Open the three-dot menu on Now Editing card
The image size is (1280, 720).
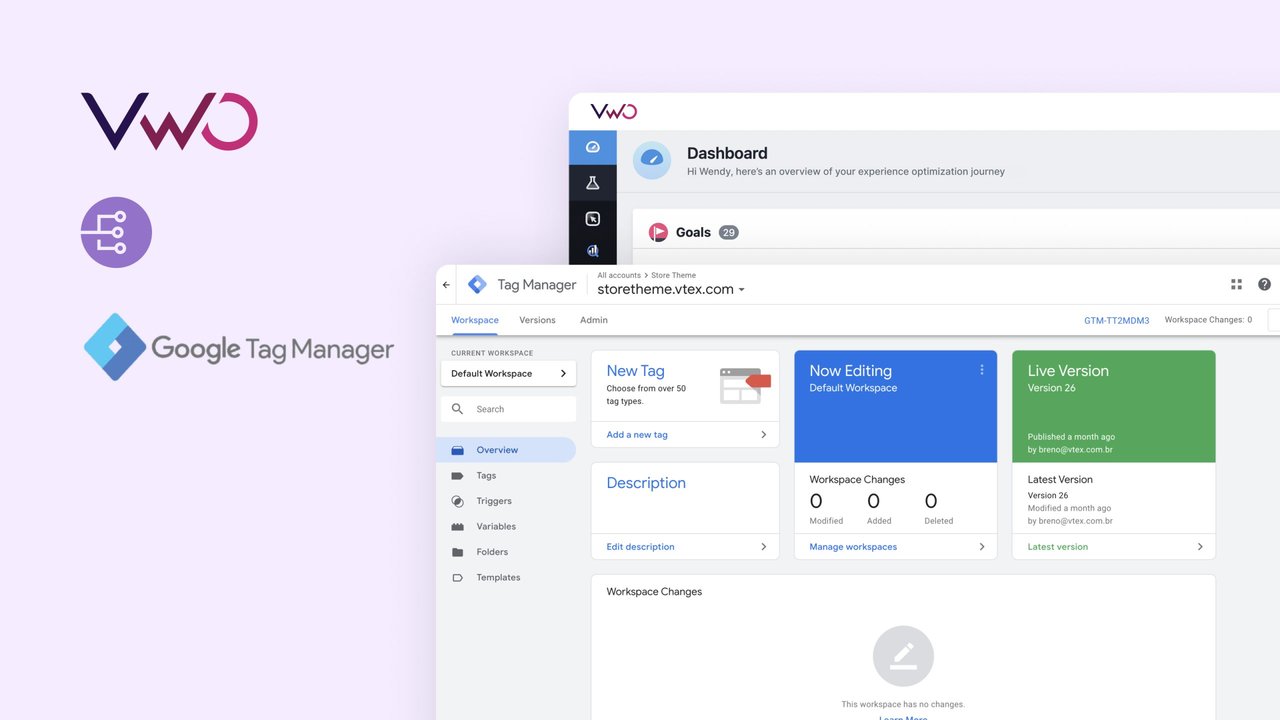[x=982, y=370]
